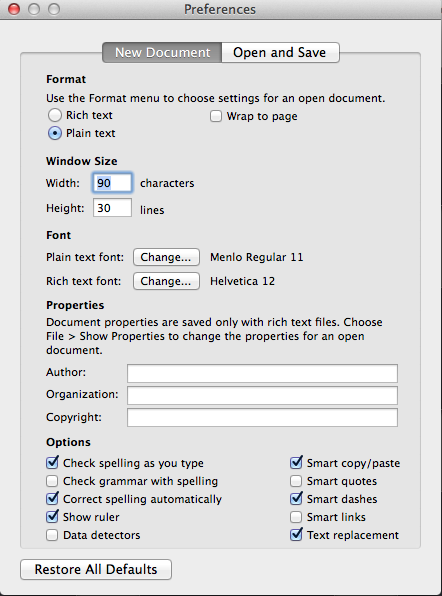Image resolution: width=442 pixels, height=596 pixels.
Task: Click the 'Window Size' section heading
Action: tap(82, 161)
